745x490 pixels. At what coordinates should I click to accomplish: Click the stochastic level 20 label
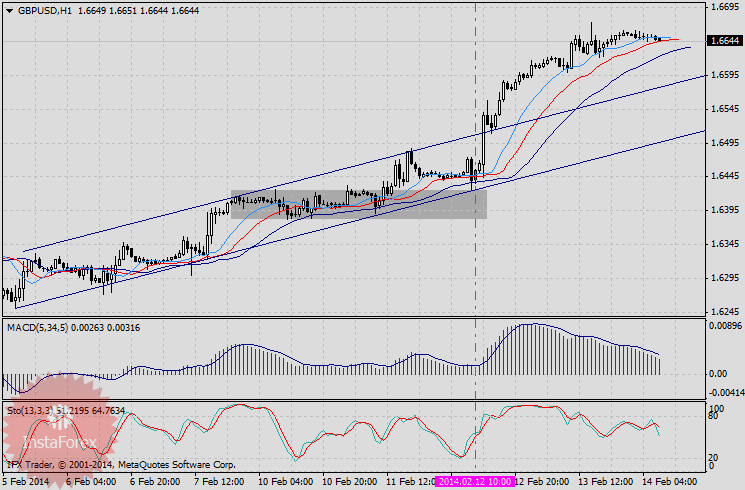(x=714, y=456)
